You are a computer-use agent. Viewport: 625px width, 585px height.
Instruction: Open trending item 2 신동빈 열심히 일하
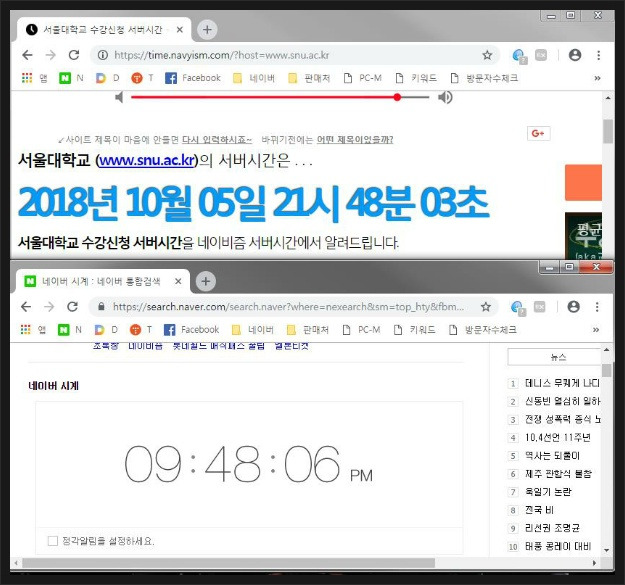[562, 401]
